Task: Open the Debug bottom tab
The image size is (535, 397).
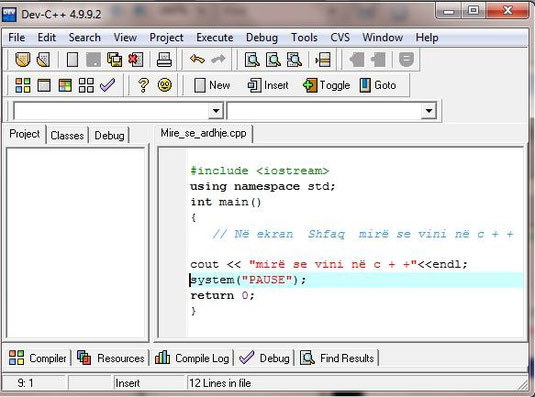Action: pos(264,358)
